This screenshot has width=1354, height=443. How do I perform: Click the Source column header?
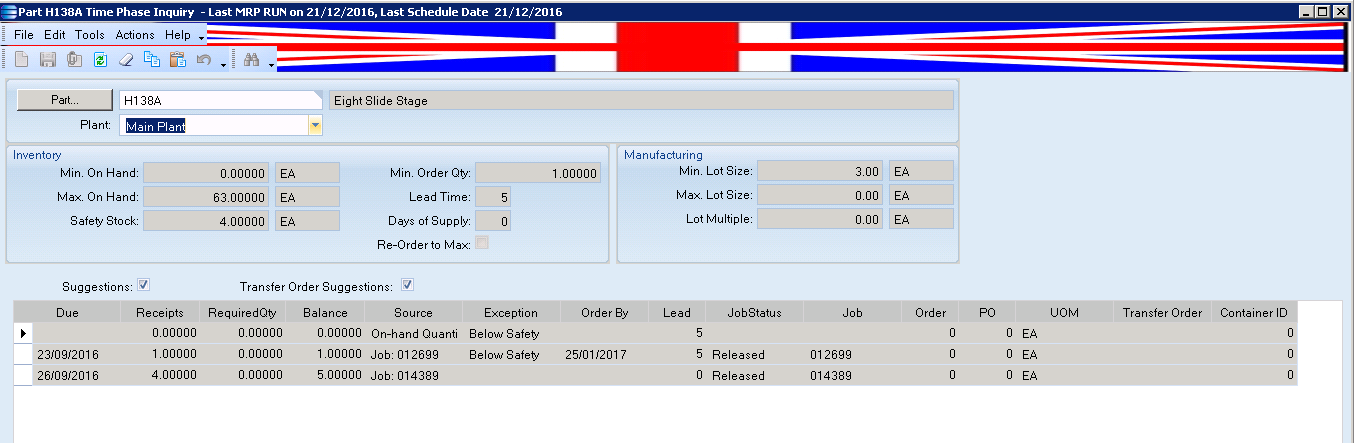coord(413,312)
